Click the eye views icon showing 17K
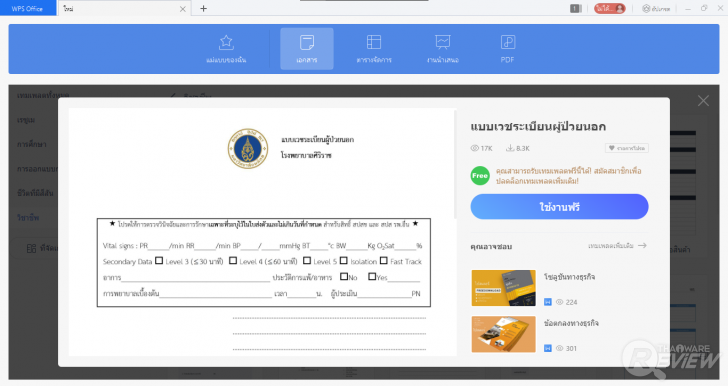728x386 pixels. pyautogui.click(x=474, y=148)
